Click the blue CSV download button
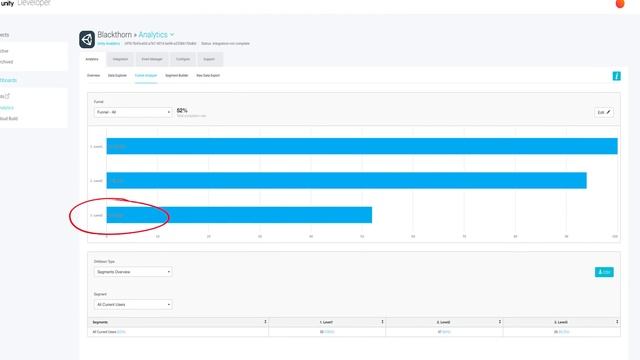This screenshot has height=360, width=640. click(x=604, y=272)
